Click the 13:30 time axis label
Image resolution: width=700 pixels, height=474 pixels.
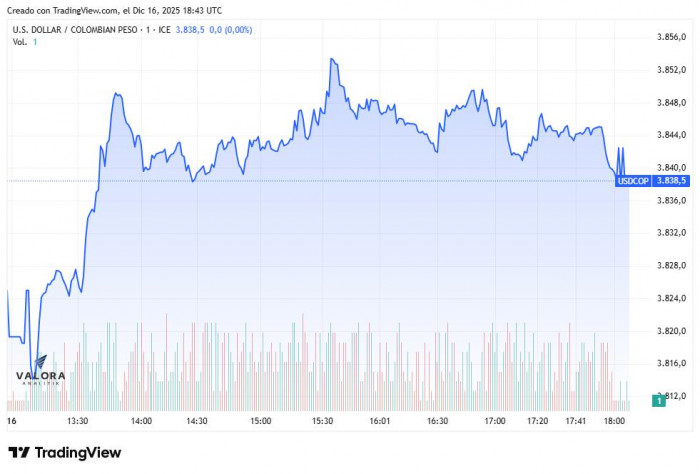click(78, 422)
